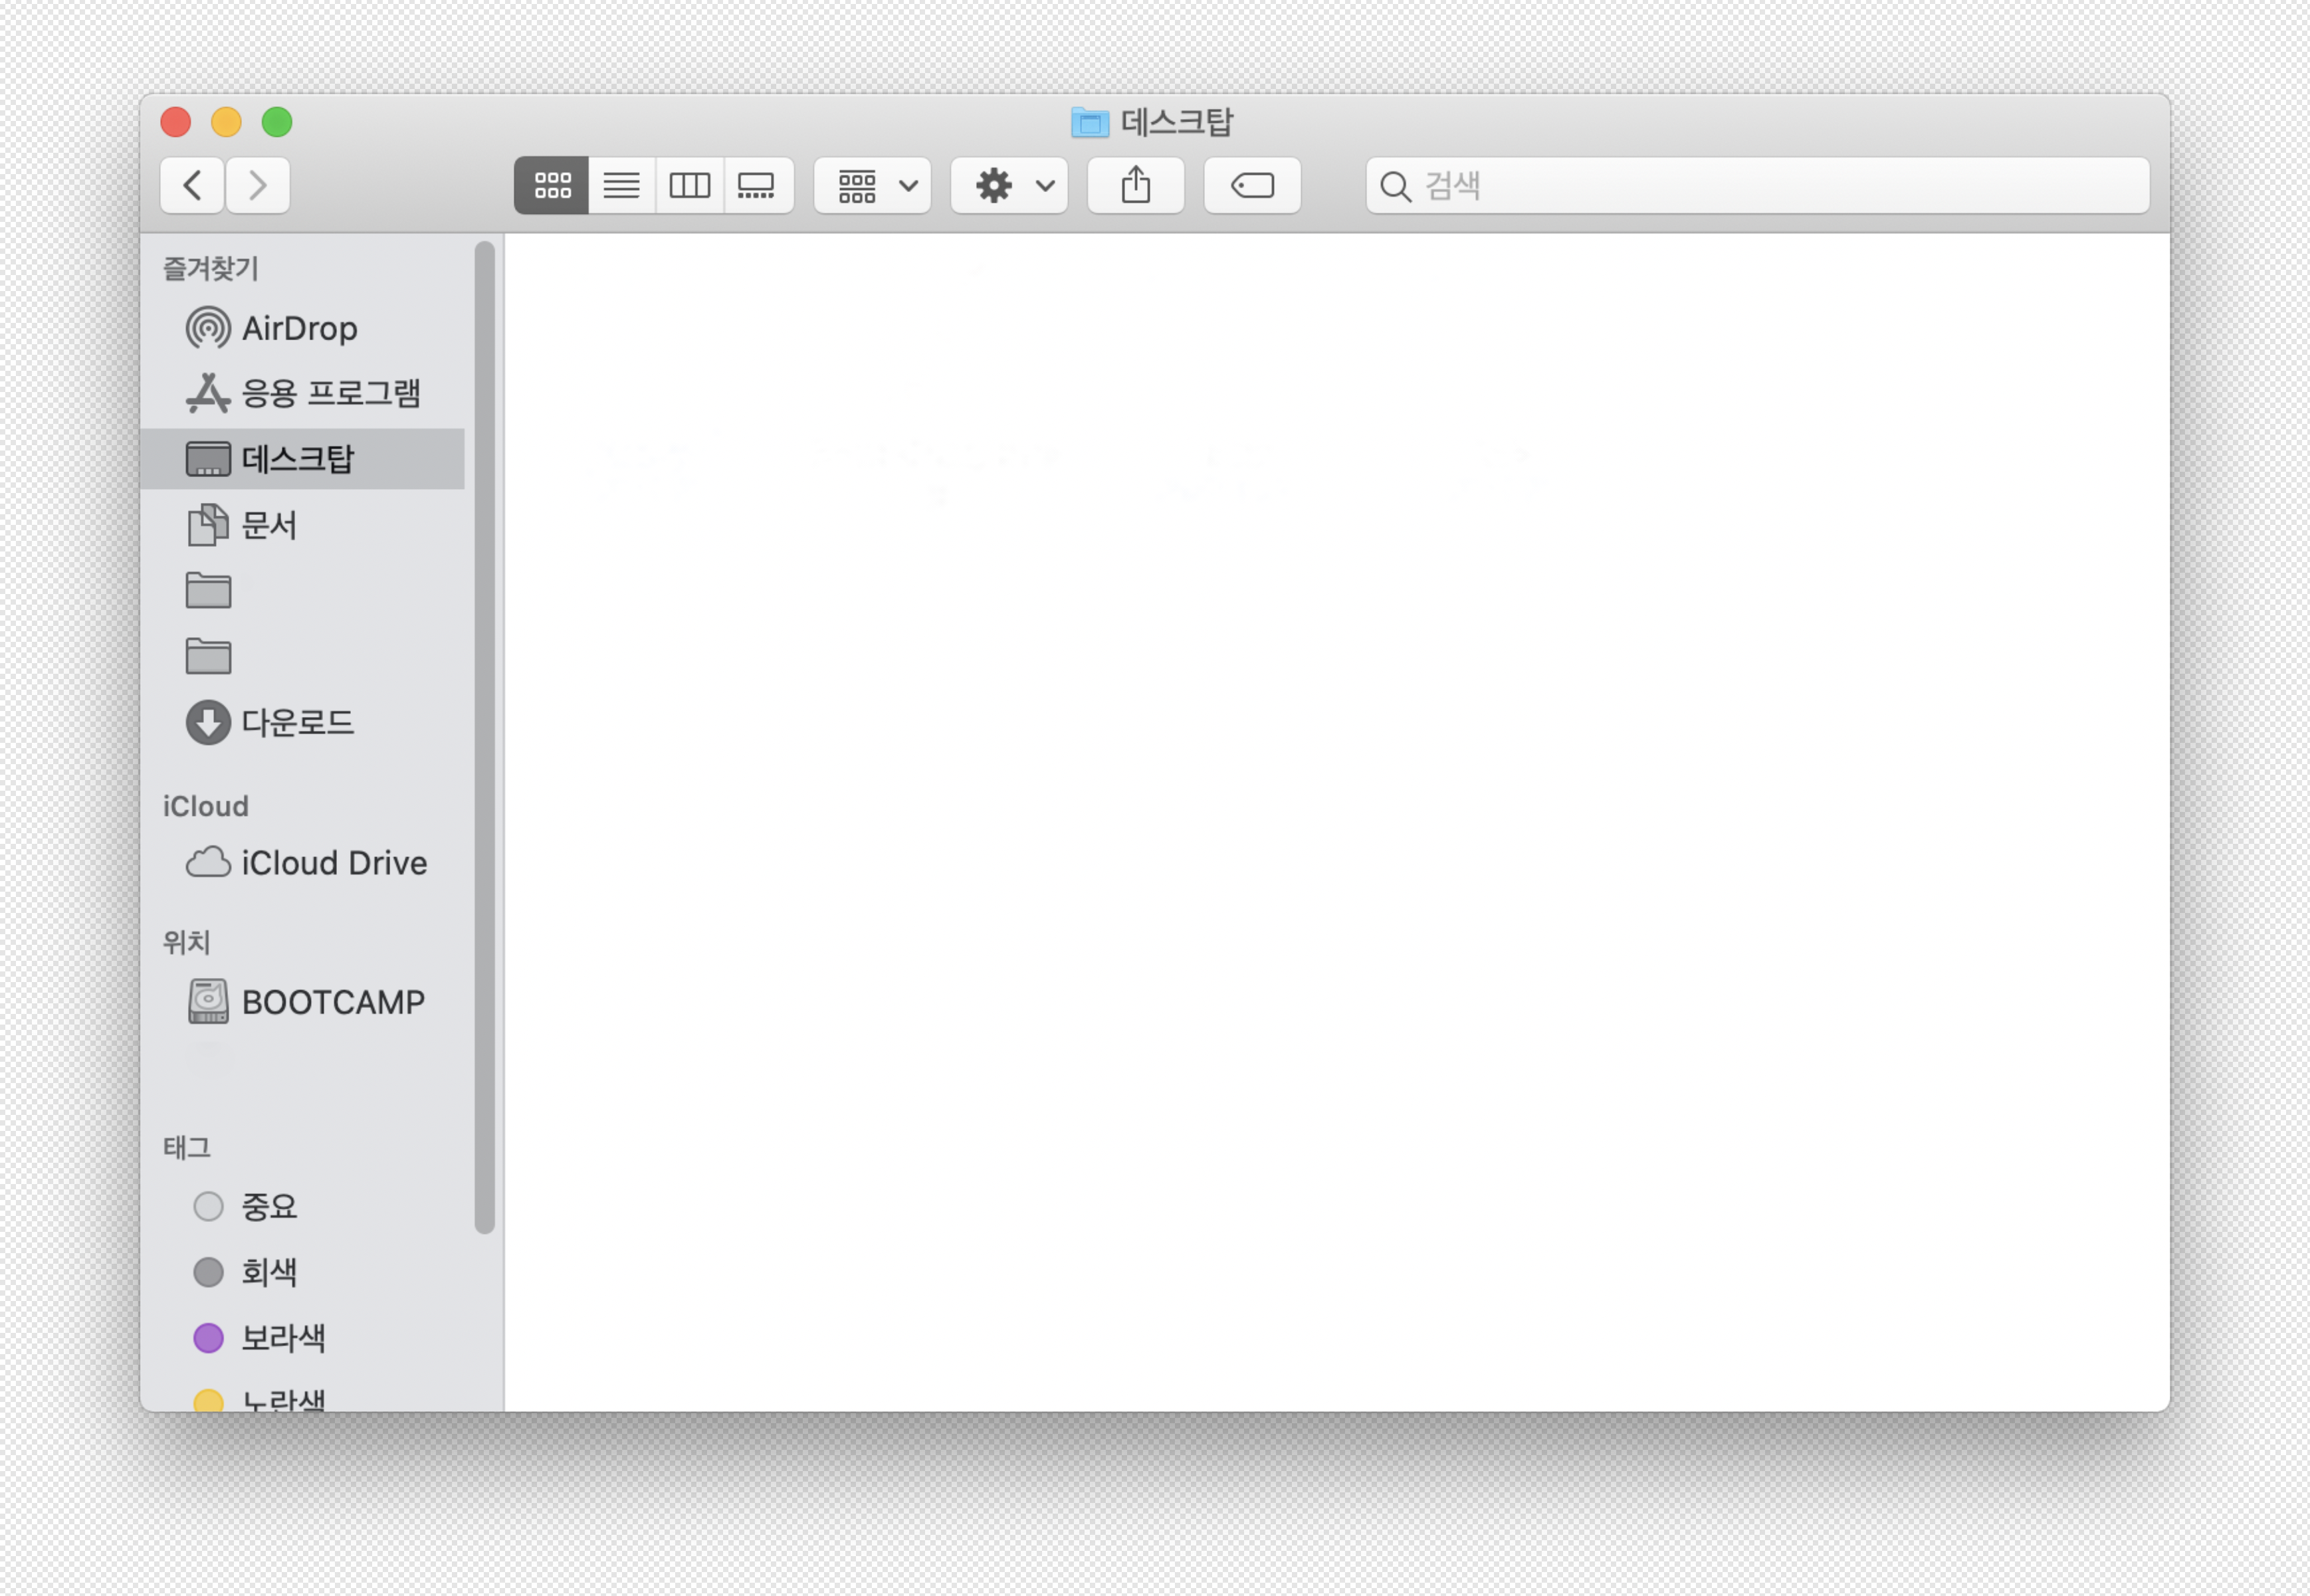Viewport: 2310px width, 1596px height.
Task: Open the group-by arrangement dropdown
Action: click(x=872, y=185)
